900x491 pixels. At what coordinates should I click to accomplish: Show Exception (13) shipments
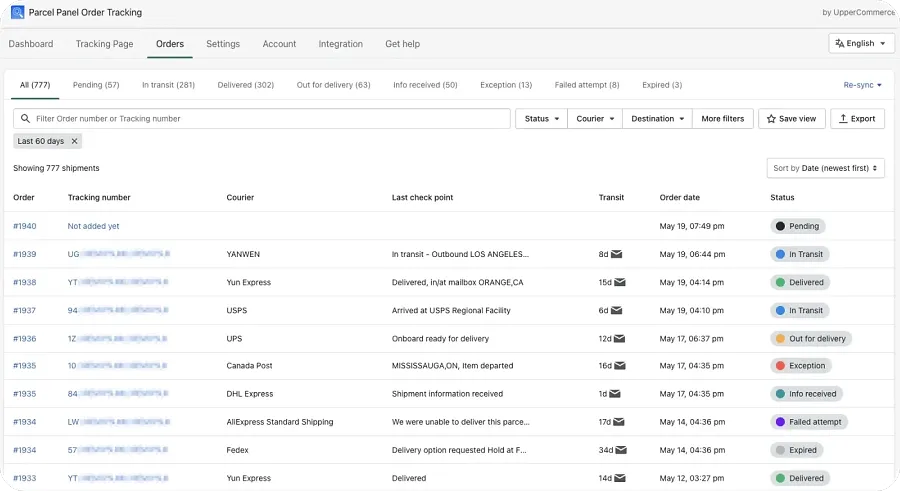point(506,85)
